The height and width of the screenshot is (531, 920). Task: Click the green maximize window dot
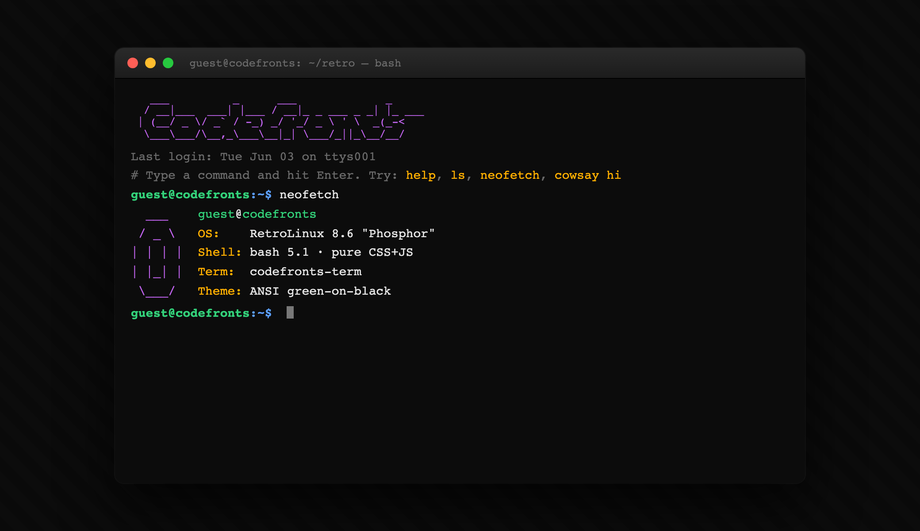coord(168,63)
